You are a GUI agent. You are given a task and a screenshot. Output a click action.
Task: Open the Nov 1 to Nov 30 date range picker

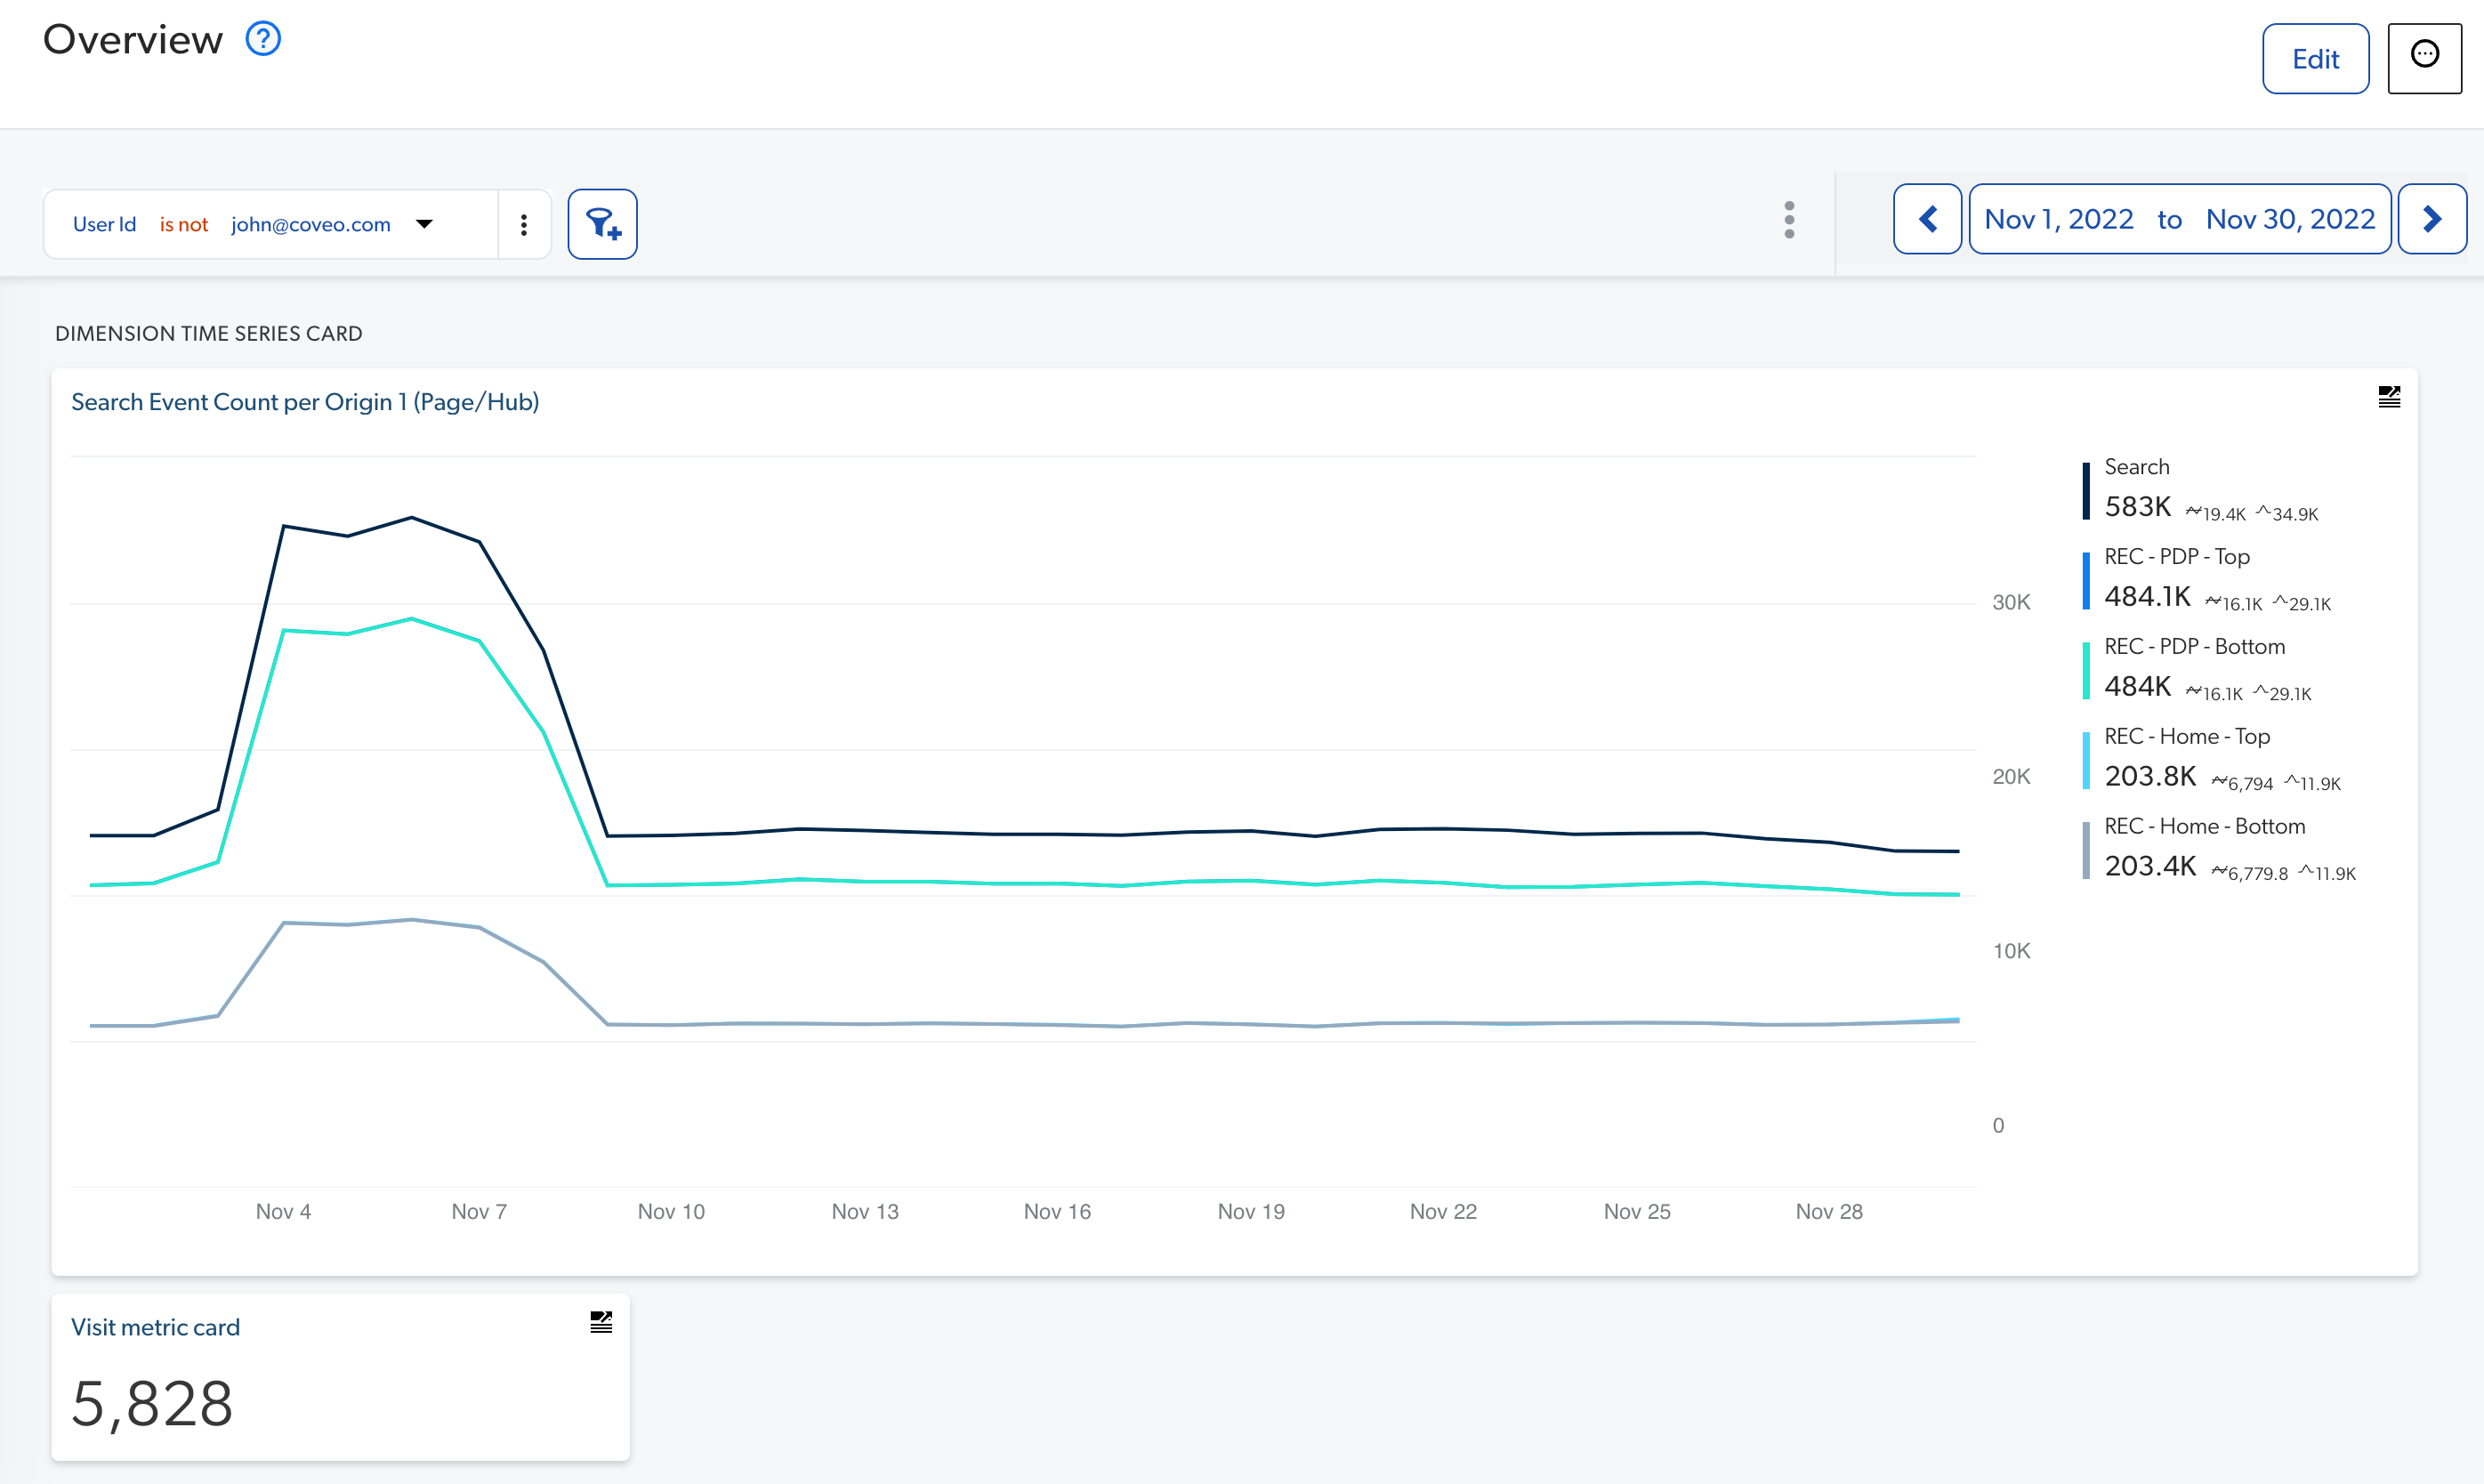pyautogui.click(x=2179, y=219)
